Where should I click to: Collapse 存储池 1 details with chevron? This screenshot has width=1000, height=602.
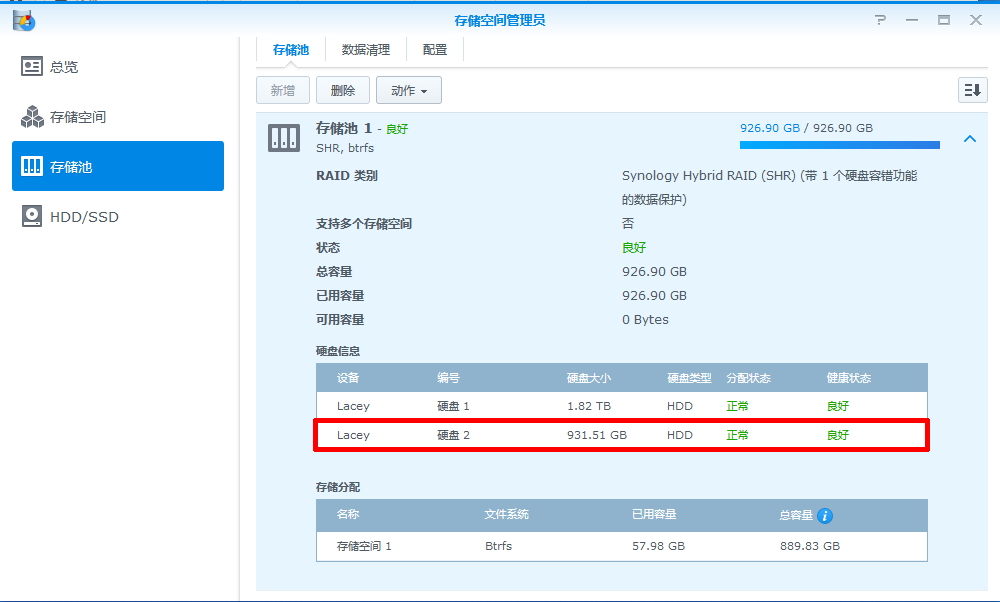(968, 139)
